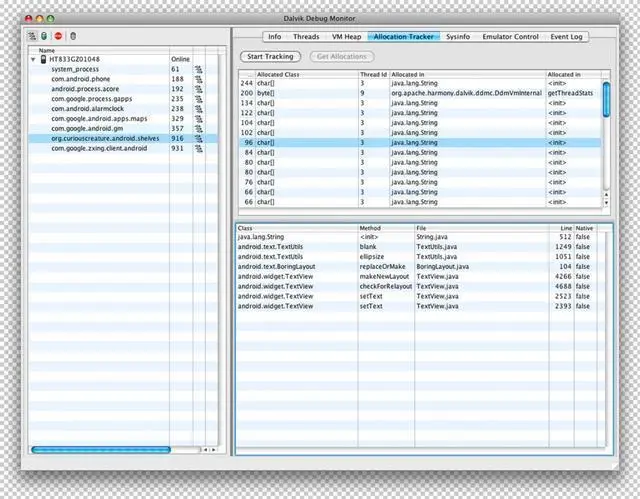Click the phone icon beside HT833GZ01048
The height and width of the screenshot is (499, 640).
[x=43, y=60]
